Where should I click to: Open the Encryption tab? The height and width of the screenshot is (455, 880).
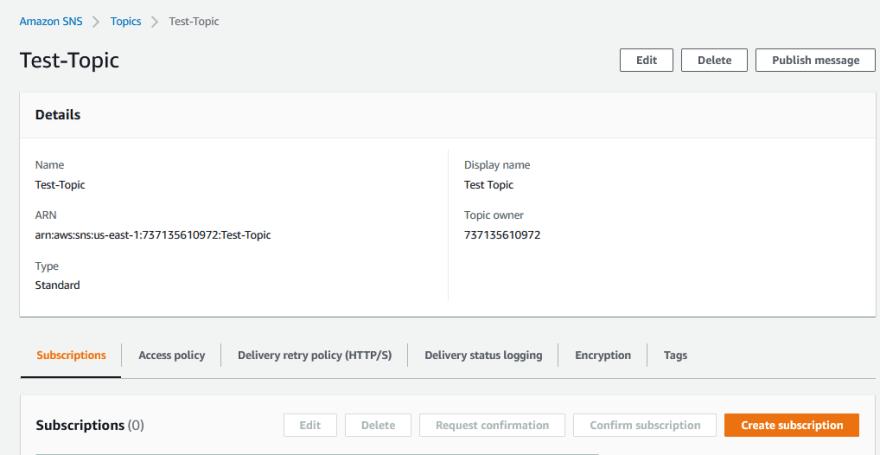(x=603, y=355)
